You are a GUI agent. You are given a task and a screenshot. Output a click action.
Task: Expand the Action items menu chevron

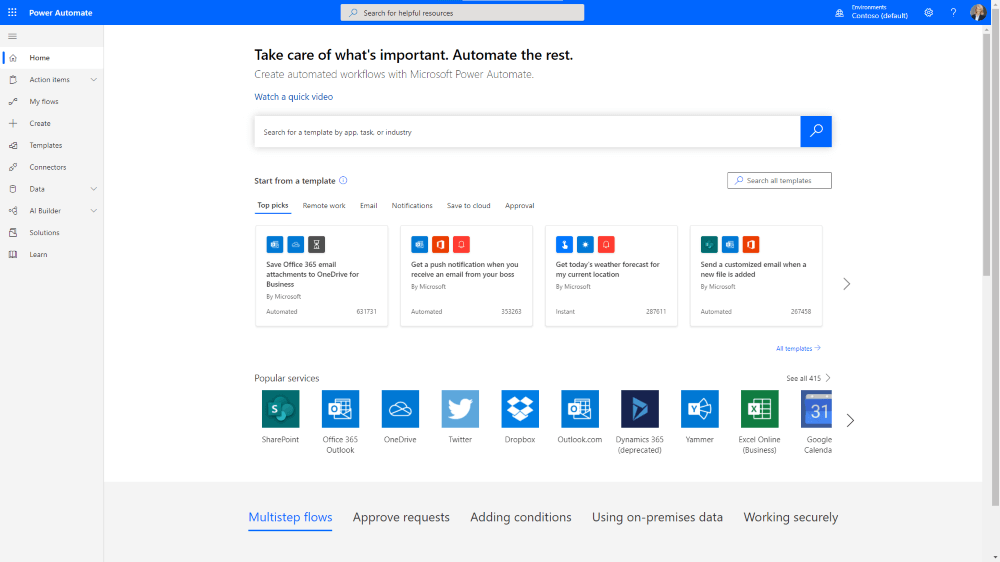click(x=94, y=80)
